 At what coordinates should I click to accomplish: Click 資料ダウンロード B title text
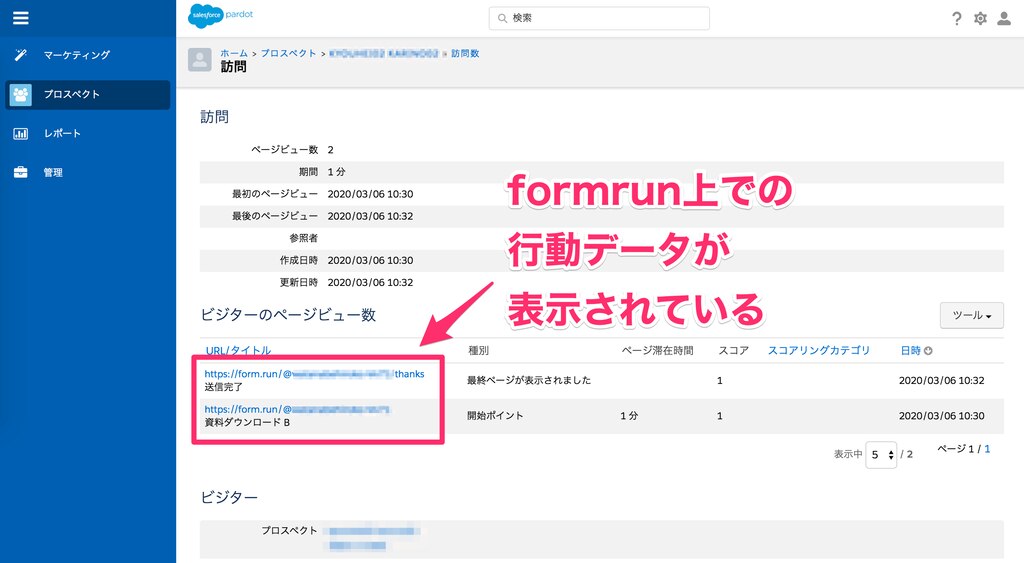click(247, 423)
